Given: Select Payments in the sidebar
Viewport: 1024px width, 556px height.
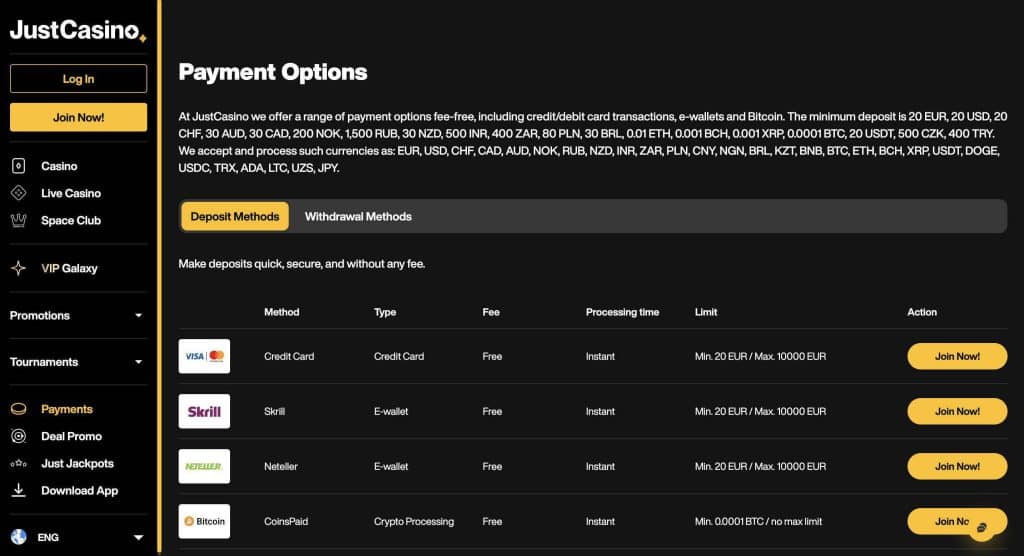Looking at the screenshot, I should (67, 409).
